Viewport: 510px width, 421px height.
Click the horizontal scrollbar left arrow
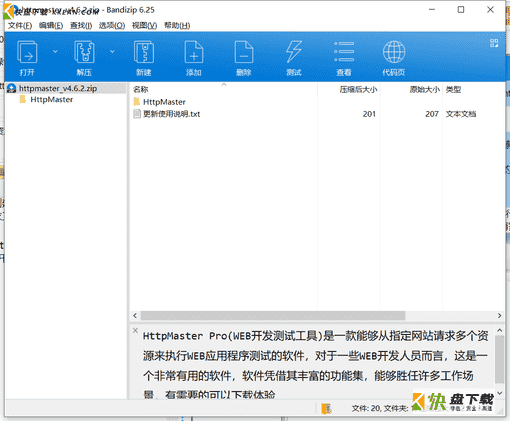(135, 315)
